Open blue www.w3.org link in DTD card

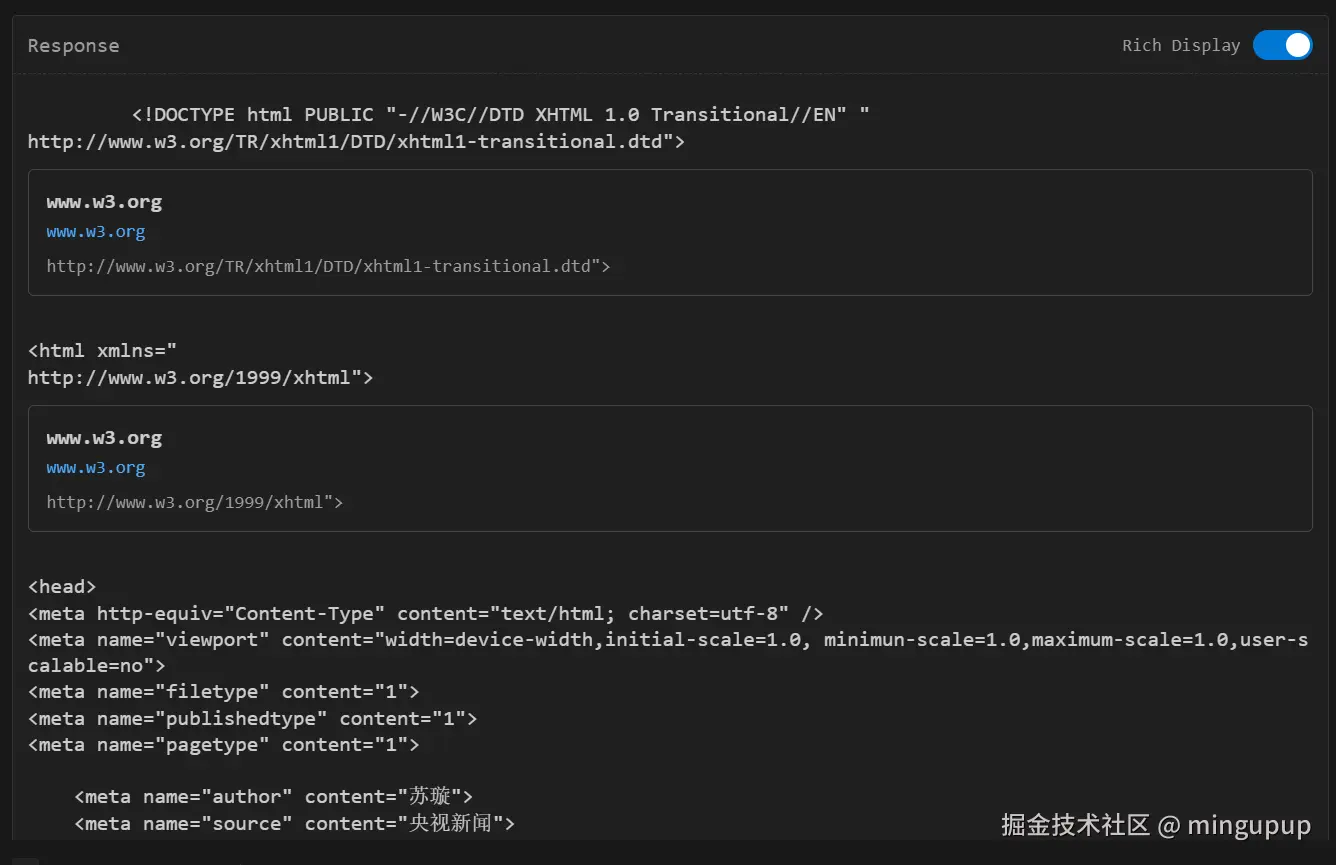tap(96, 232)
